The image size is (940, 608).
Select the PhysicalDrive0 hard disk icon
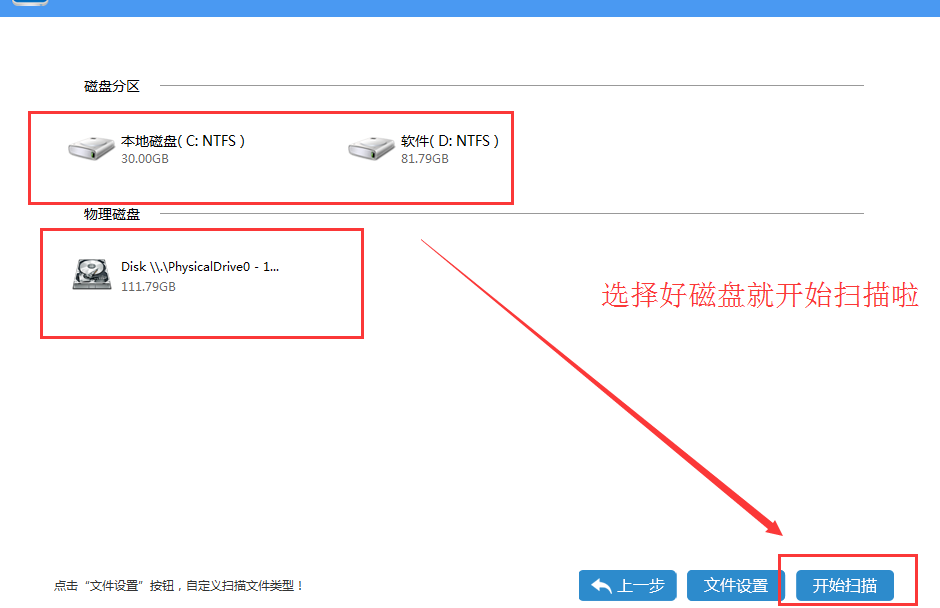pyautogui.click(x=92, y=274)
